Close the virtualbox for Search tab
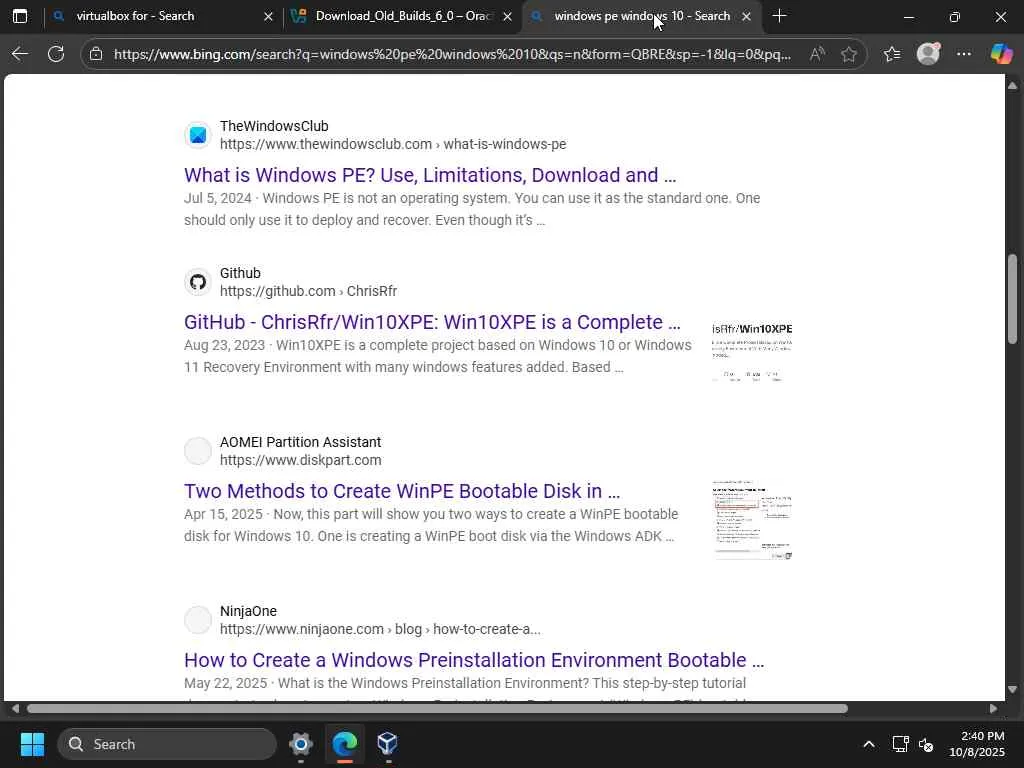Screen dimensions: 1024x768 [268, 16]
